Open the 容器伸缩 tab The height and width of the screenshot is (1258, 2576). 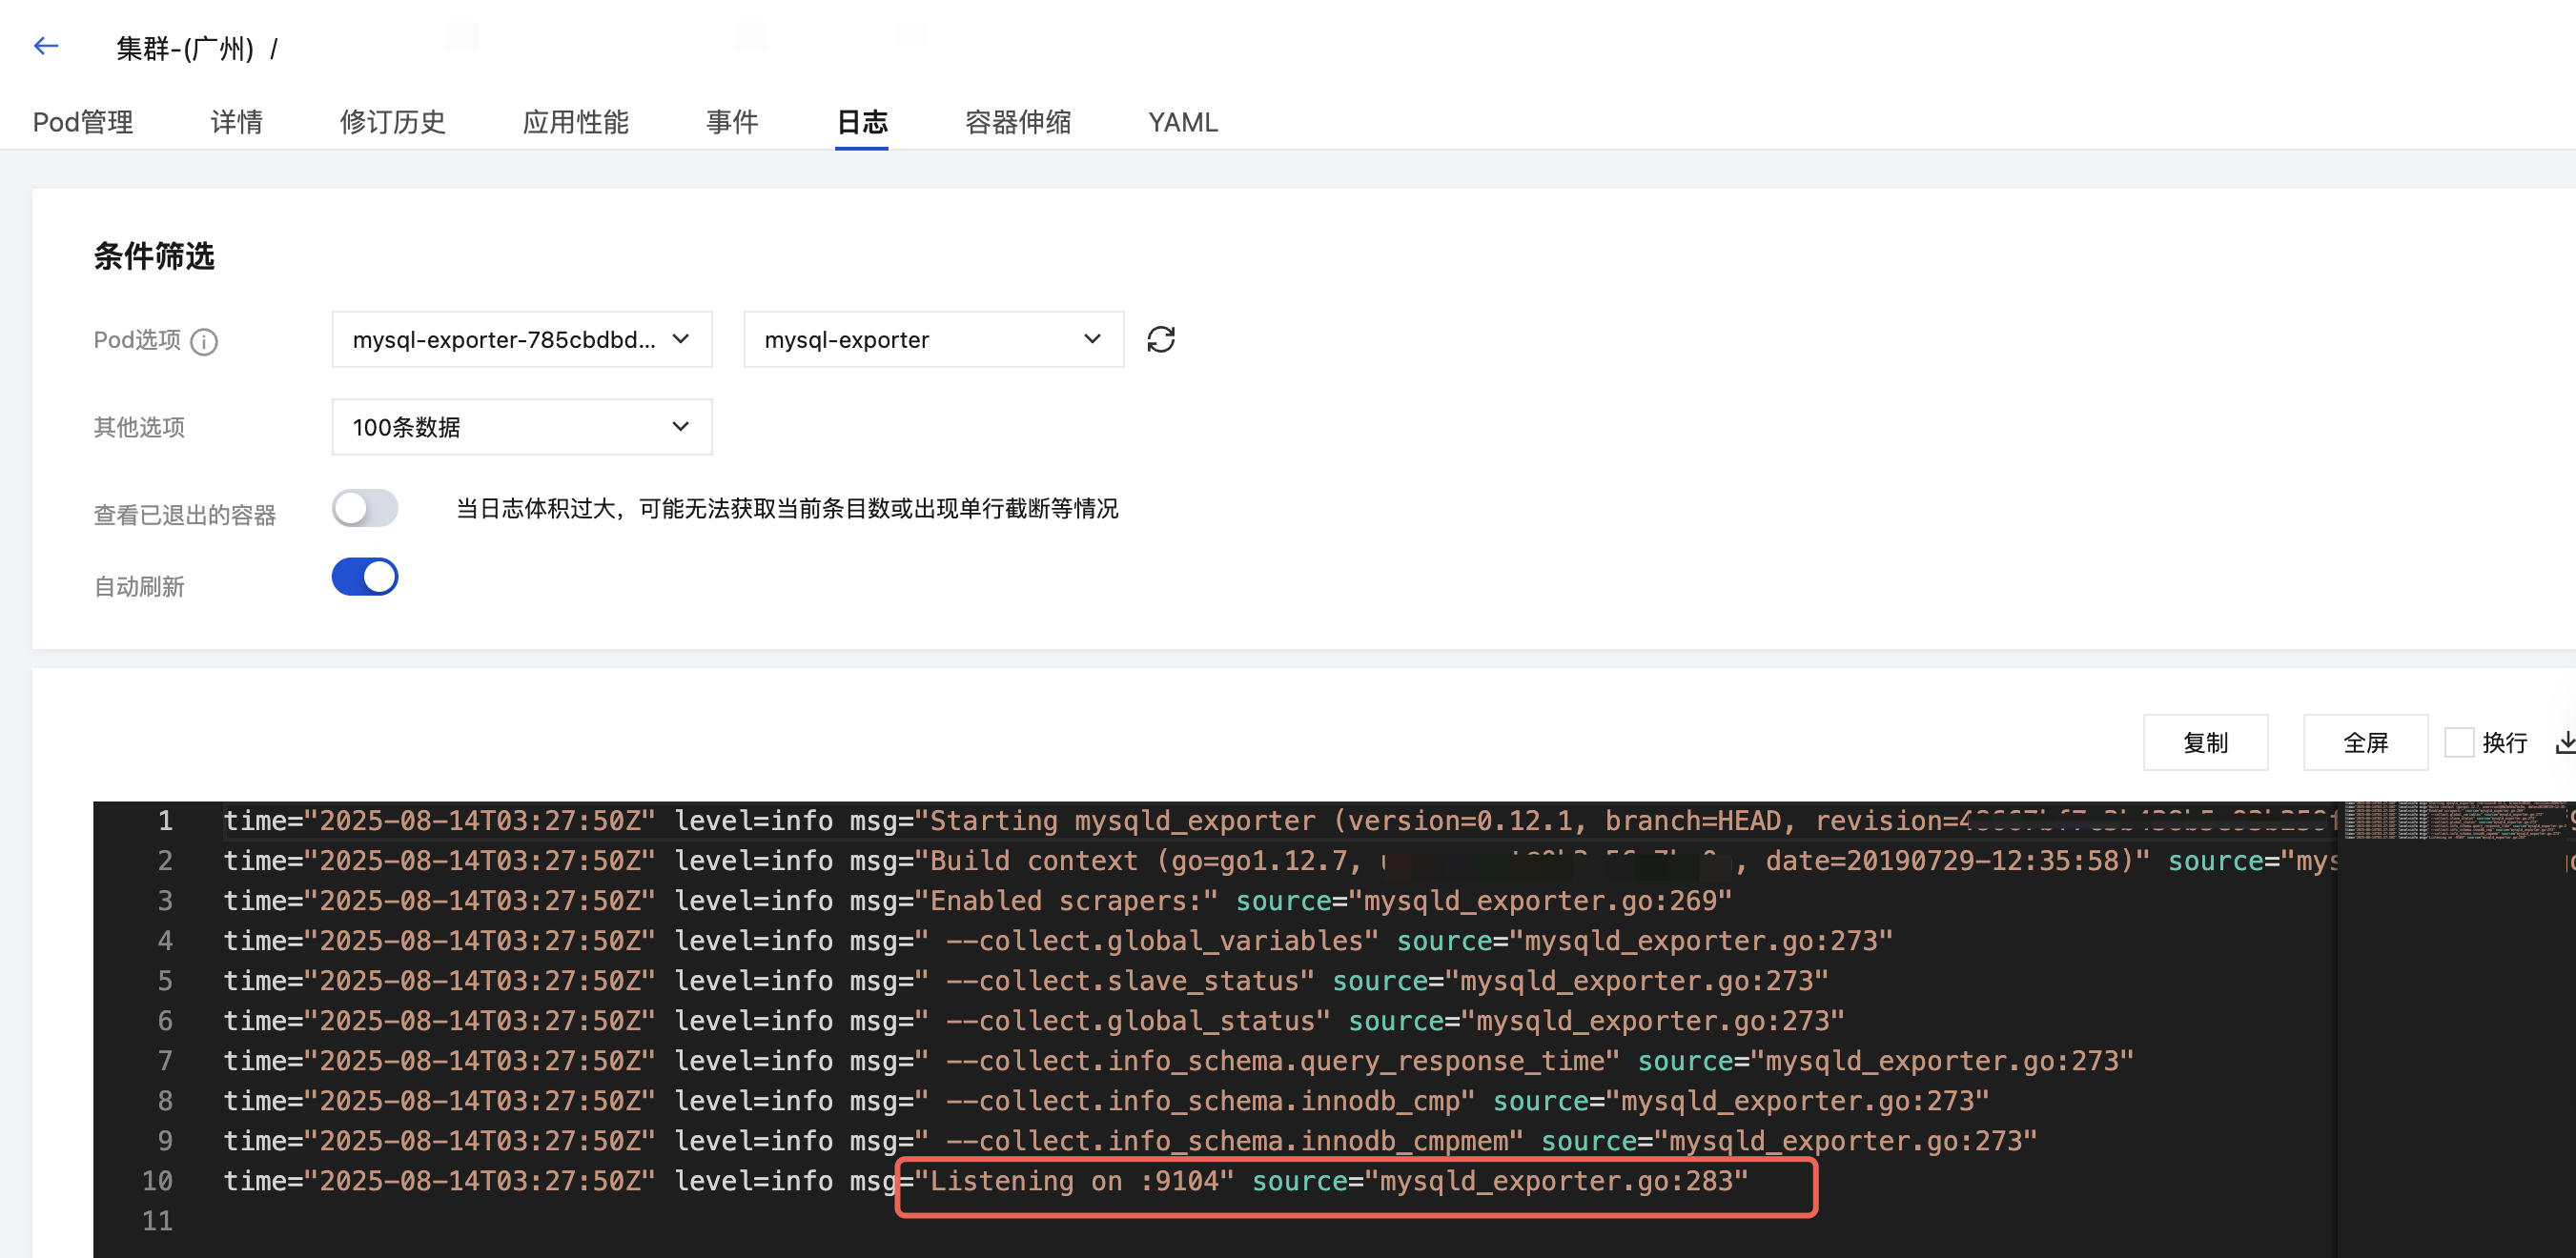click(x=1017, y=122)
